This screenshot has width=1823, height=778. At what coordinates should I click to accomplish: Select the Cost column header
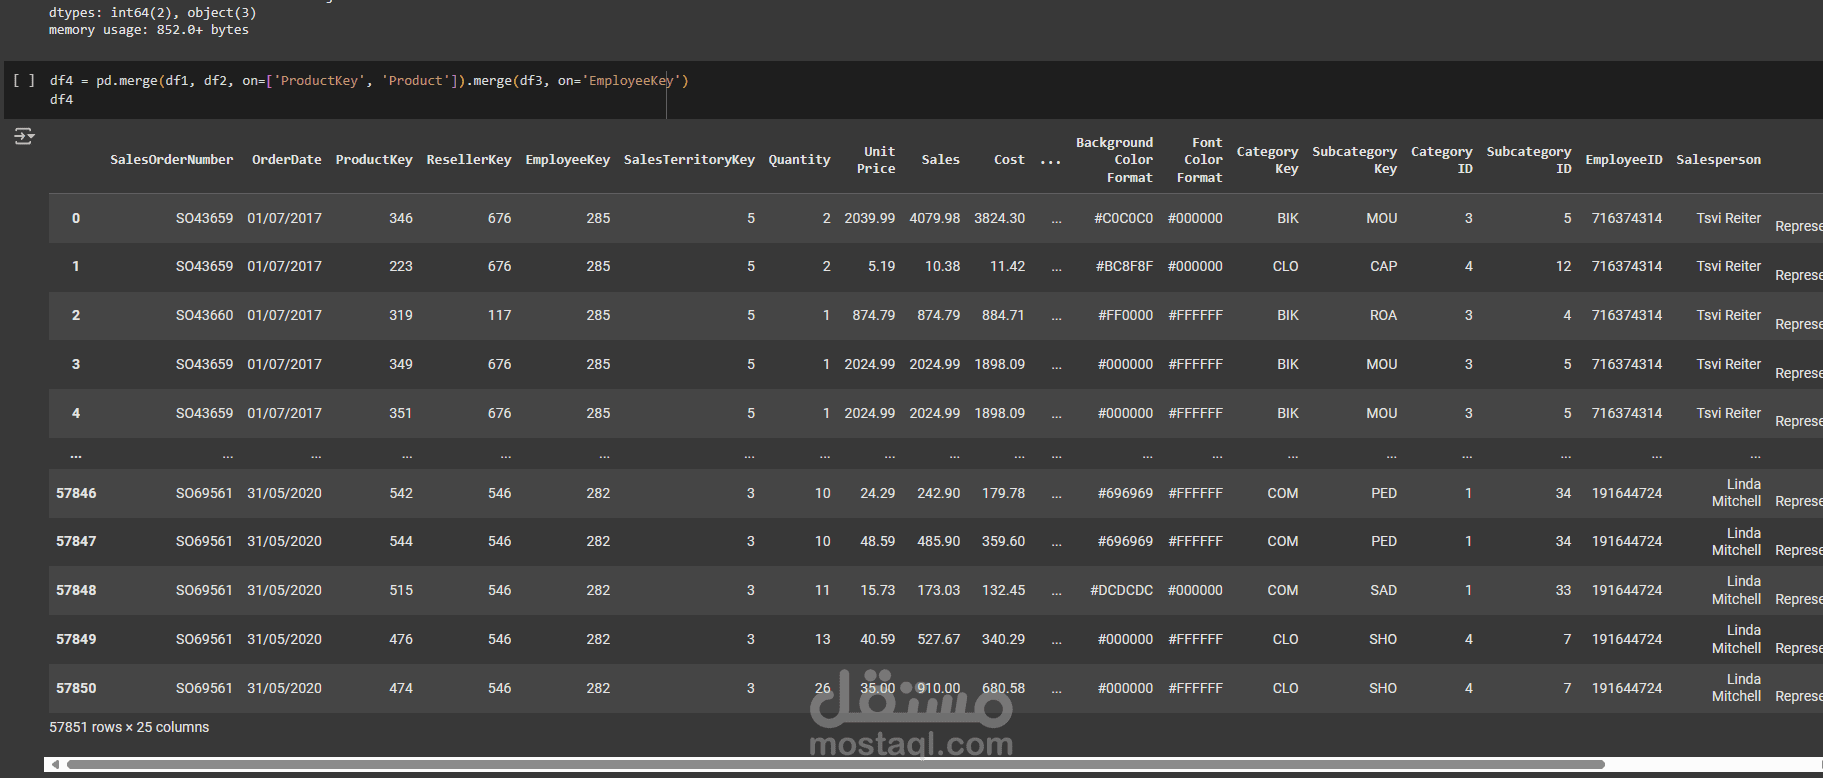click(x=1009, y=160)
